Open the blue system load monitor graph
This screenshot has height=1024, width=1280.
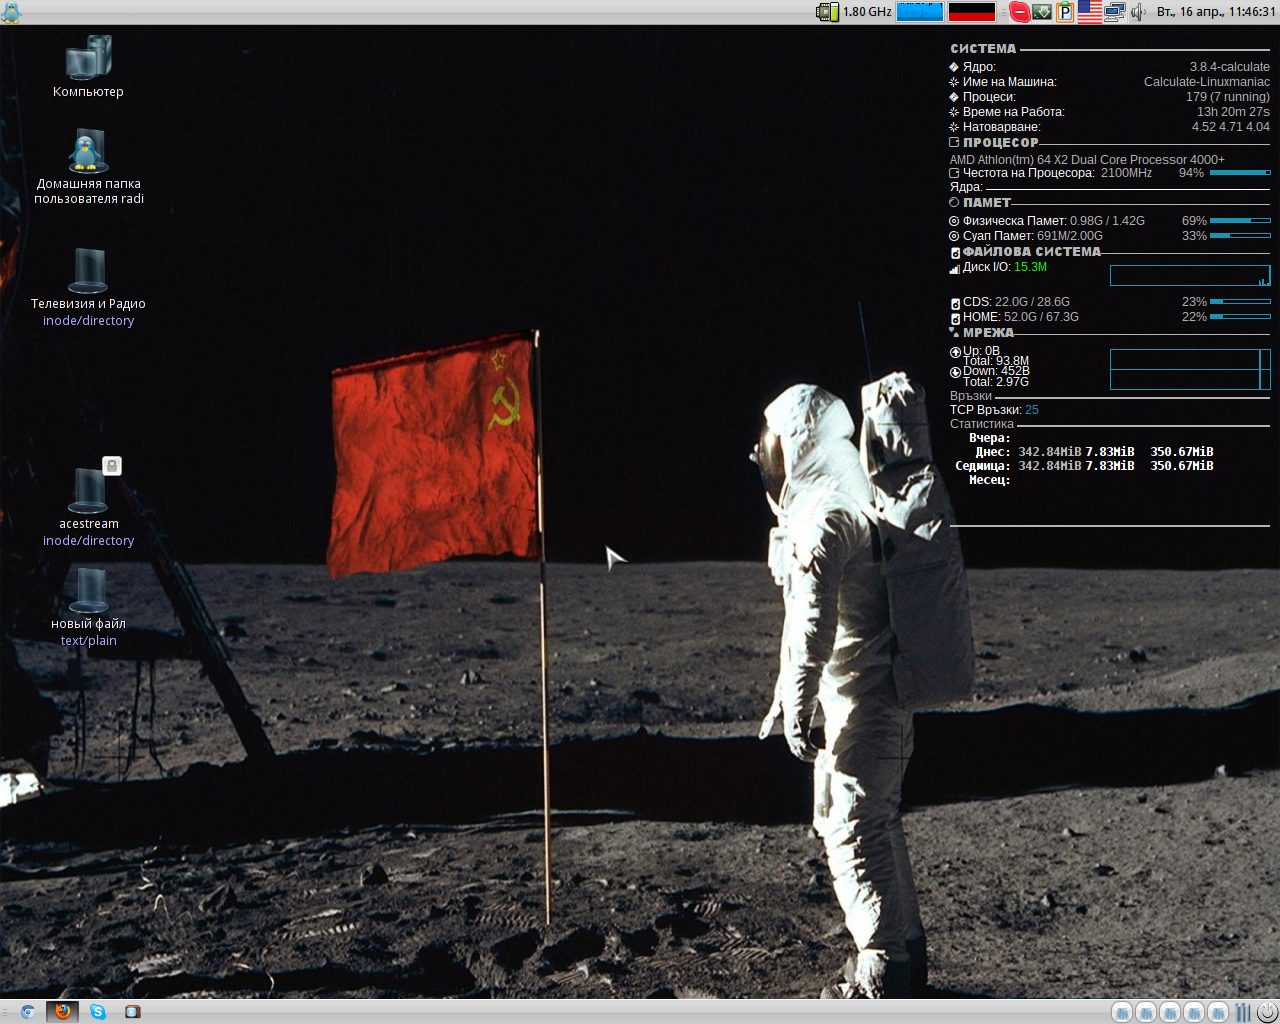(x=920, y=12)
